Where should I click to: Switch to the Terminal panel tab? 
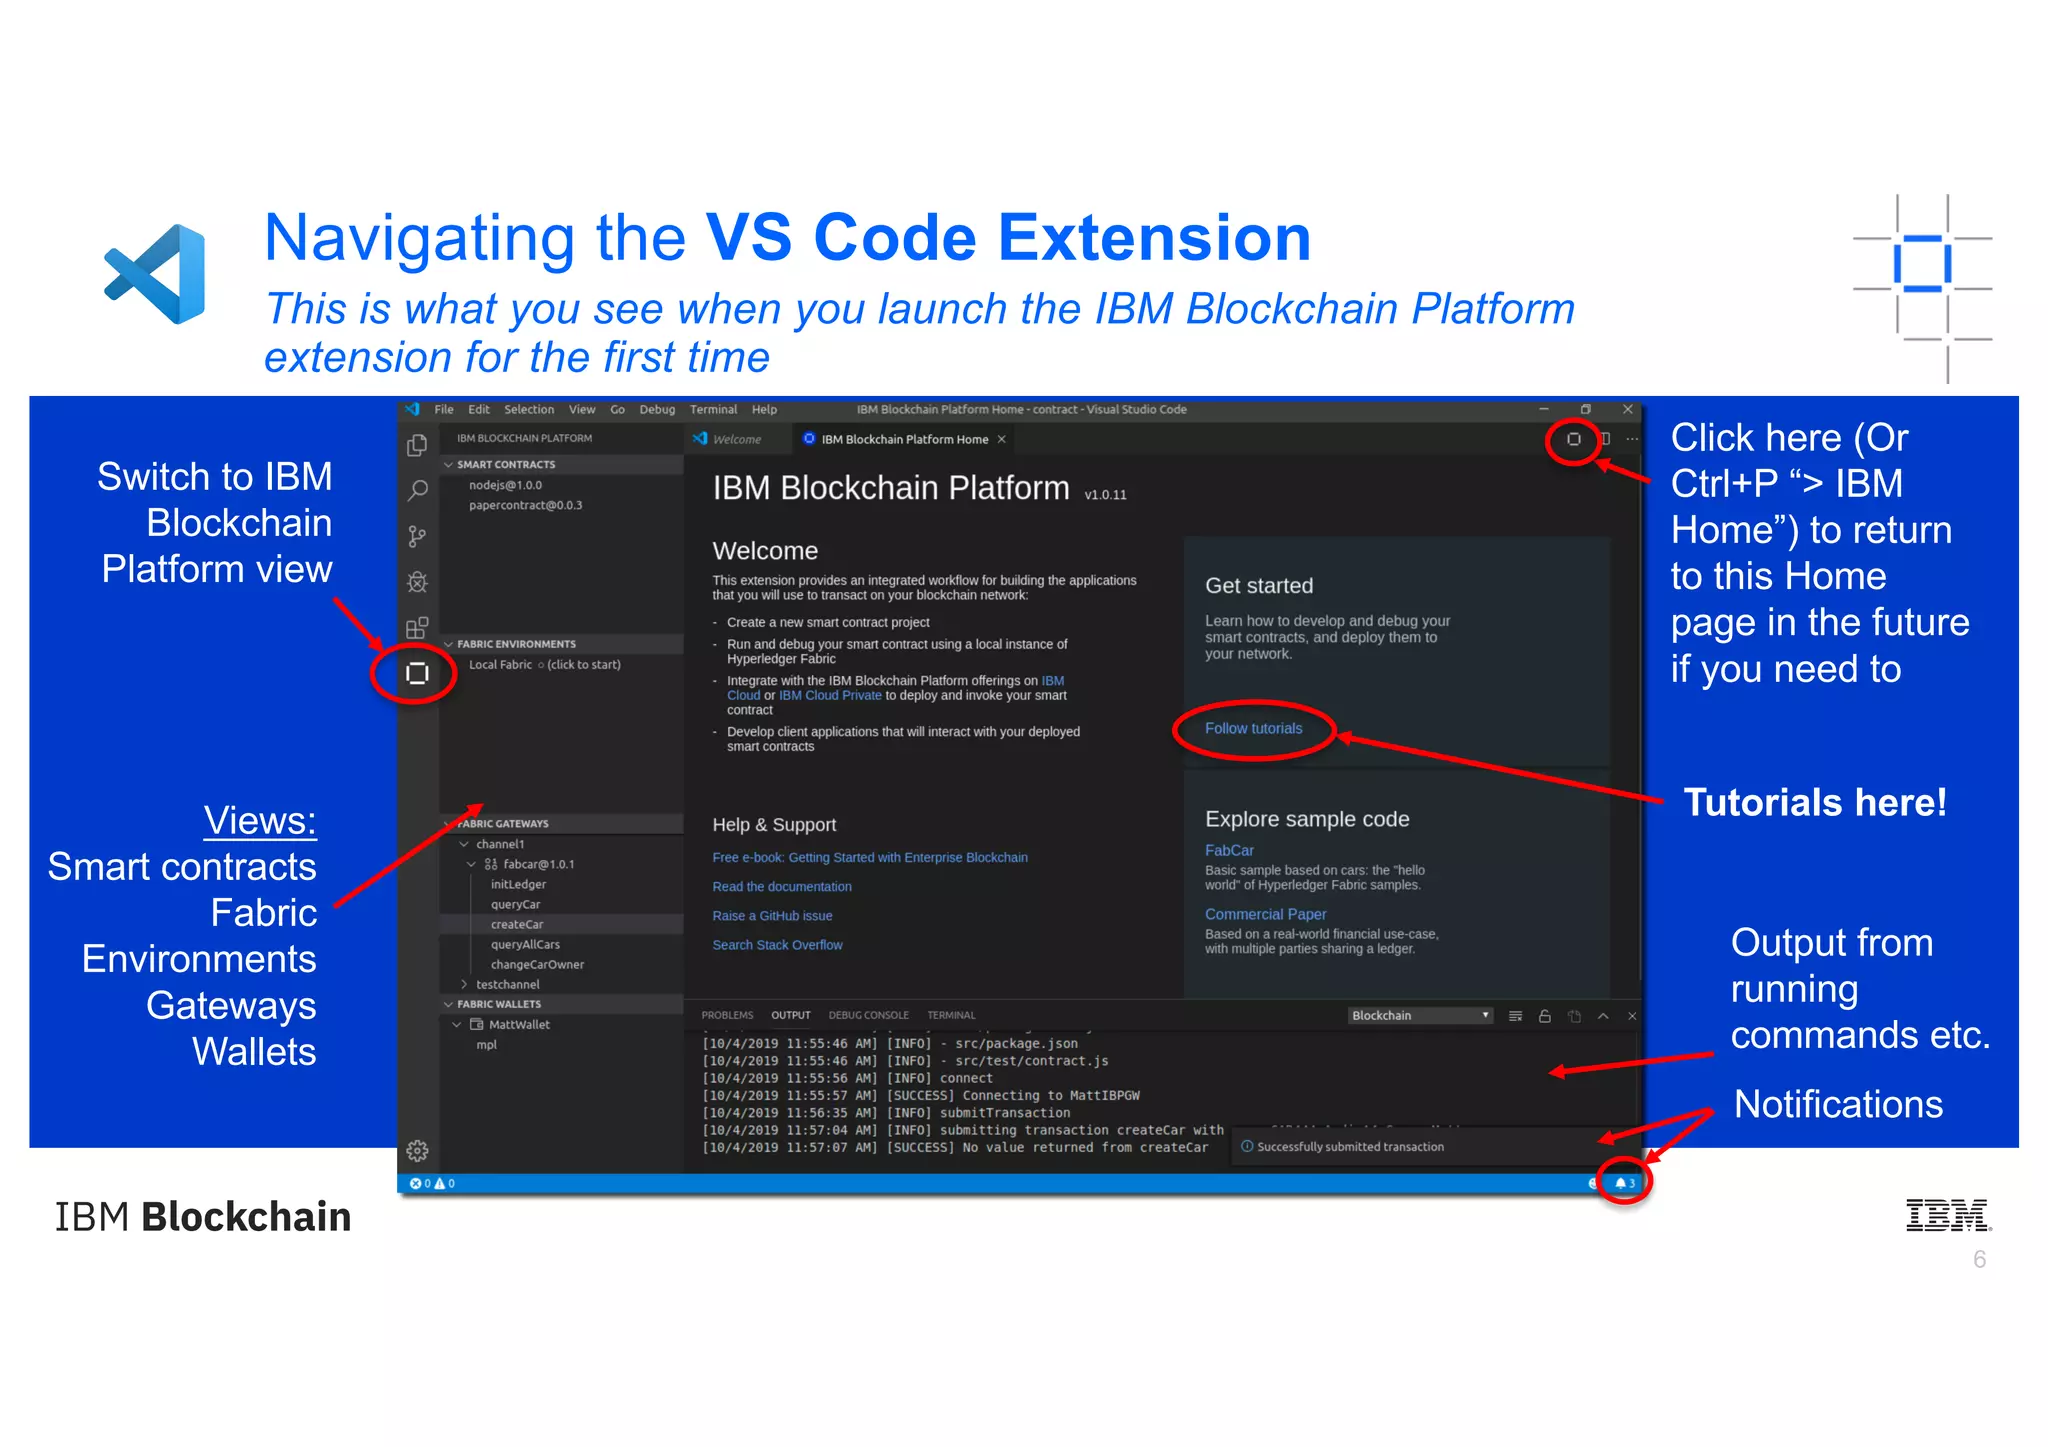951,1015
